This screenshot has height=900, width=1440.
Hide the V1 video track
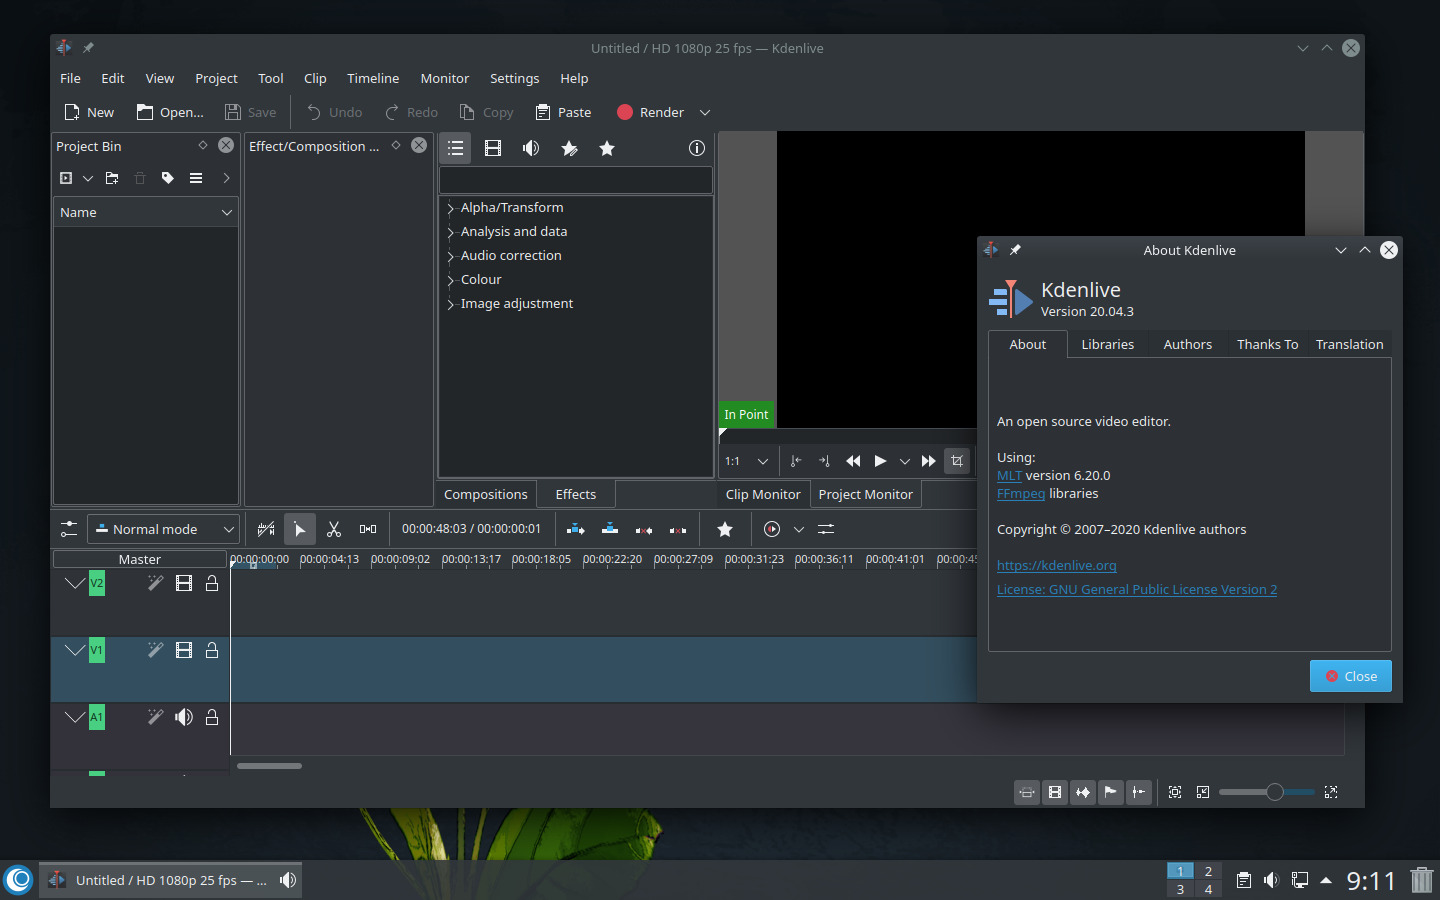point(184,650)
